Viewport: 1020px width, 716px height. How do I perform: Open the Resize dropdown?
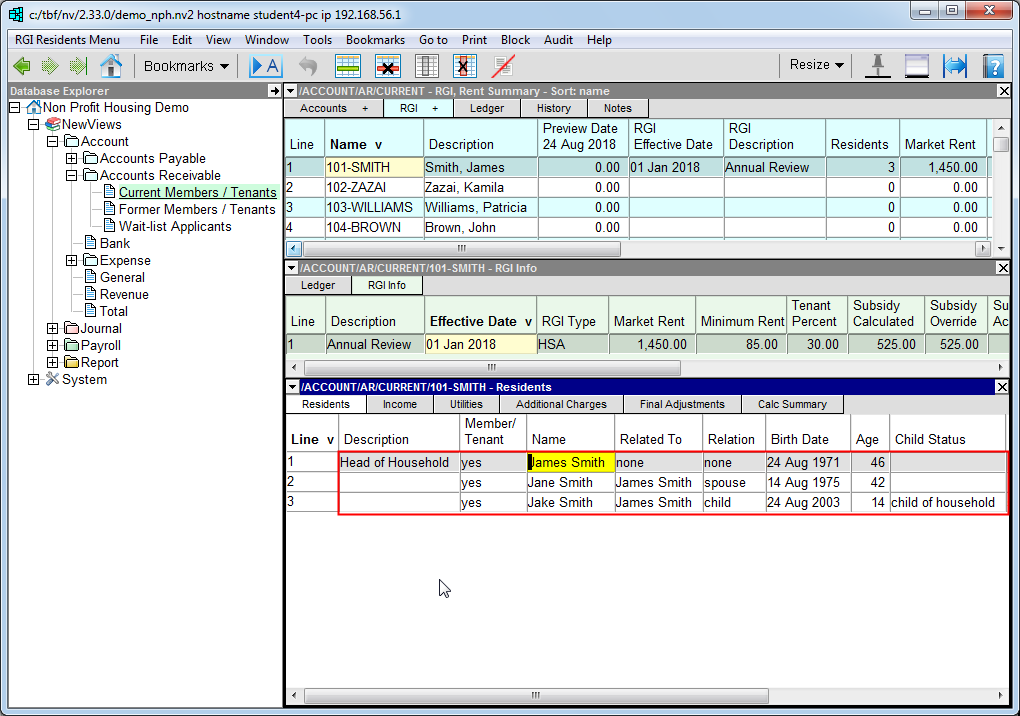[816, 65]
